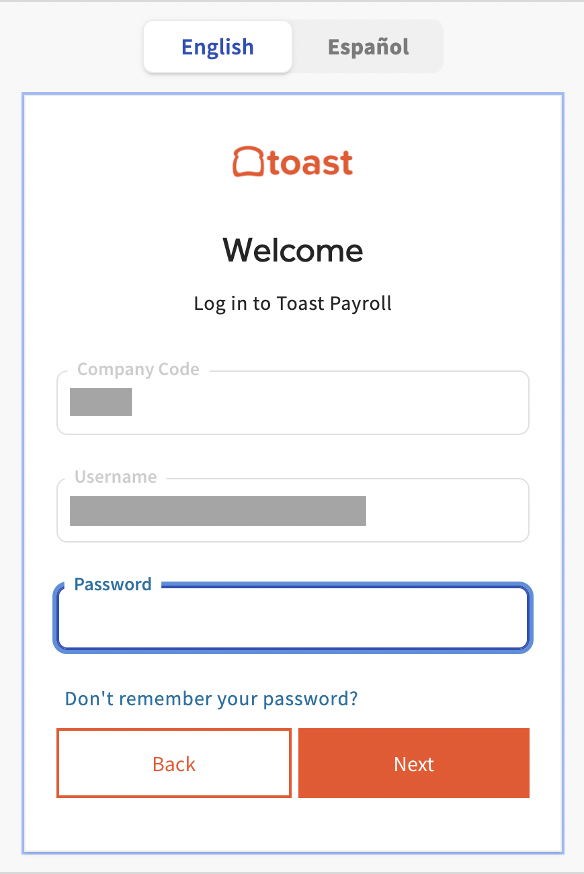Click the "Log in to Toast Payroll" text
This screenshot has width=584, height=874.
click(292, 303)
